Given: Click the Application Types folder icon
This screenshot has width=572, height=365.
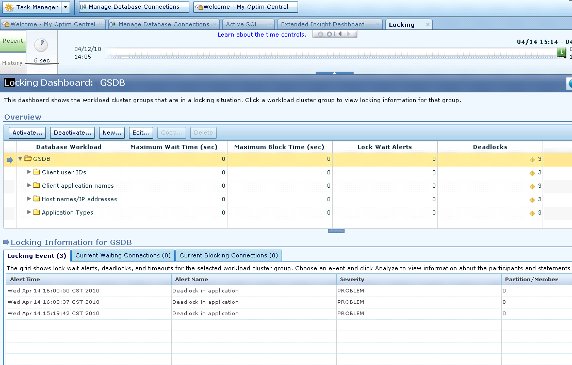Looking at the screenshot, I should [36, 212].
